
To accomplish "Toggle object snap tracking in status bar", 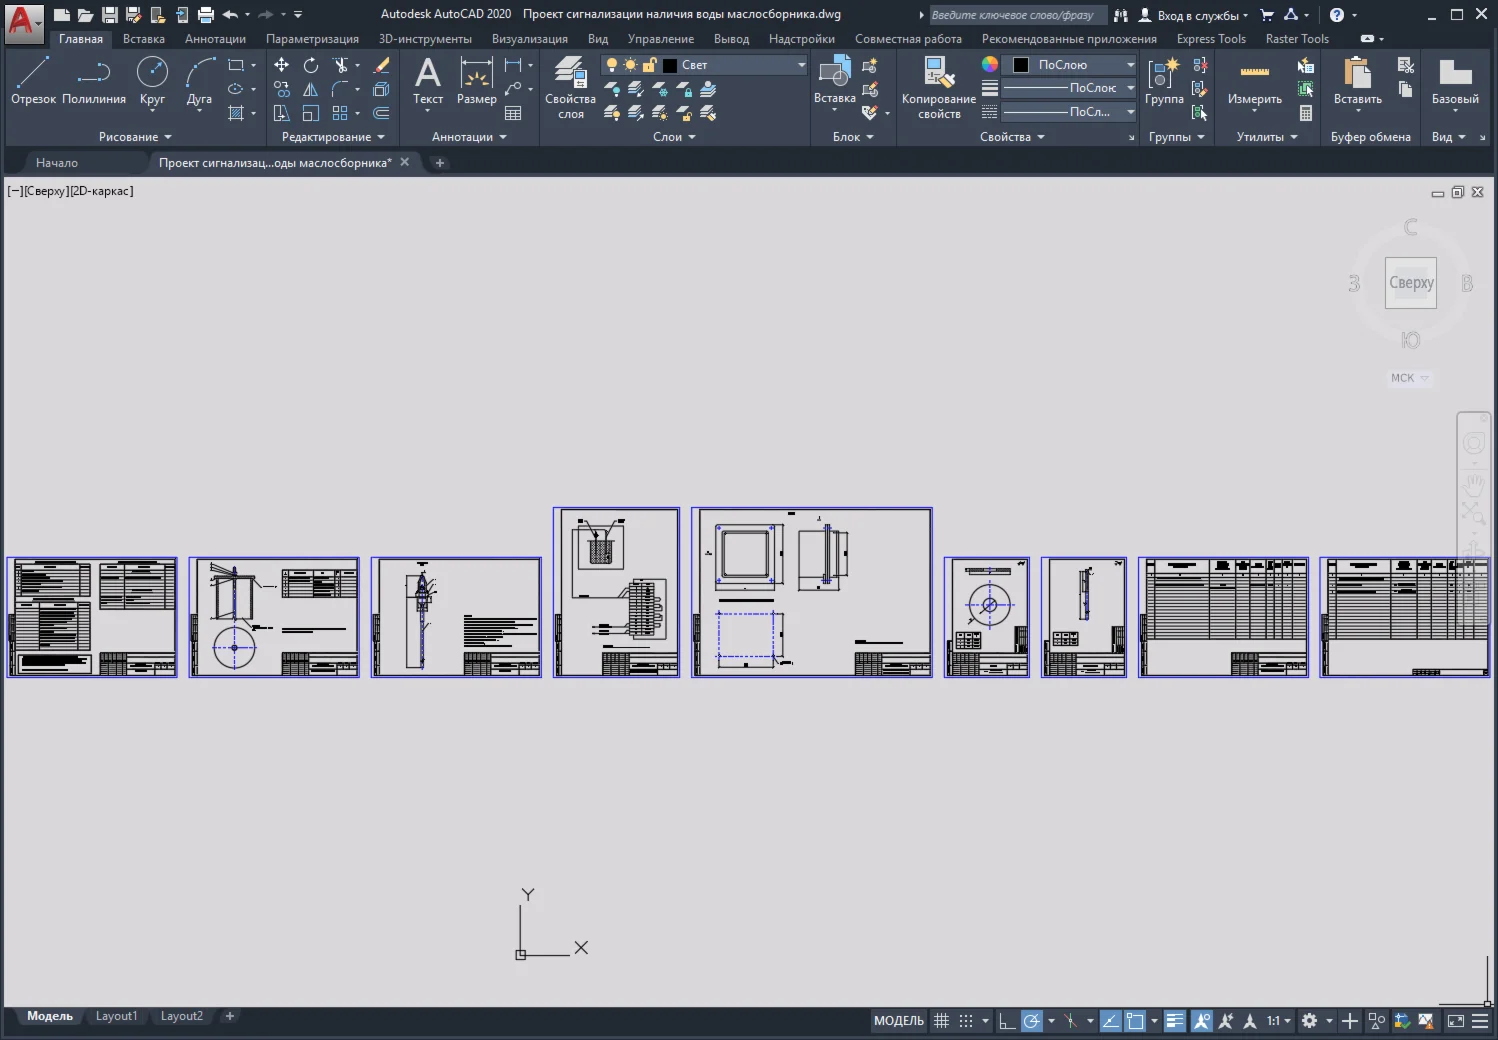I will [x=1111, y=1021].
